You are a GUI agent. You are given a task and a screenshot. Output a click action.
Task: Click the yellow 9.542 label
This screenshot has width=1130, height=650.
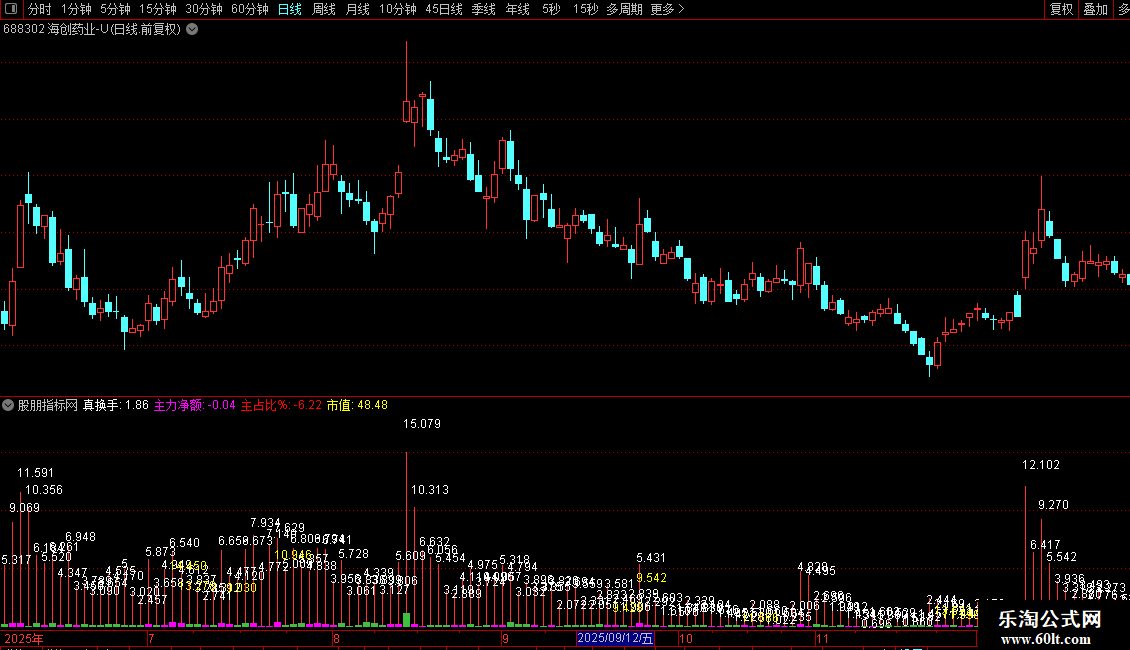pyautogui.click(x=651, y=578)
